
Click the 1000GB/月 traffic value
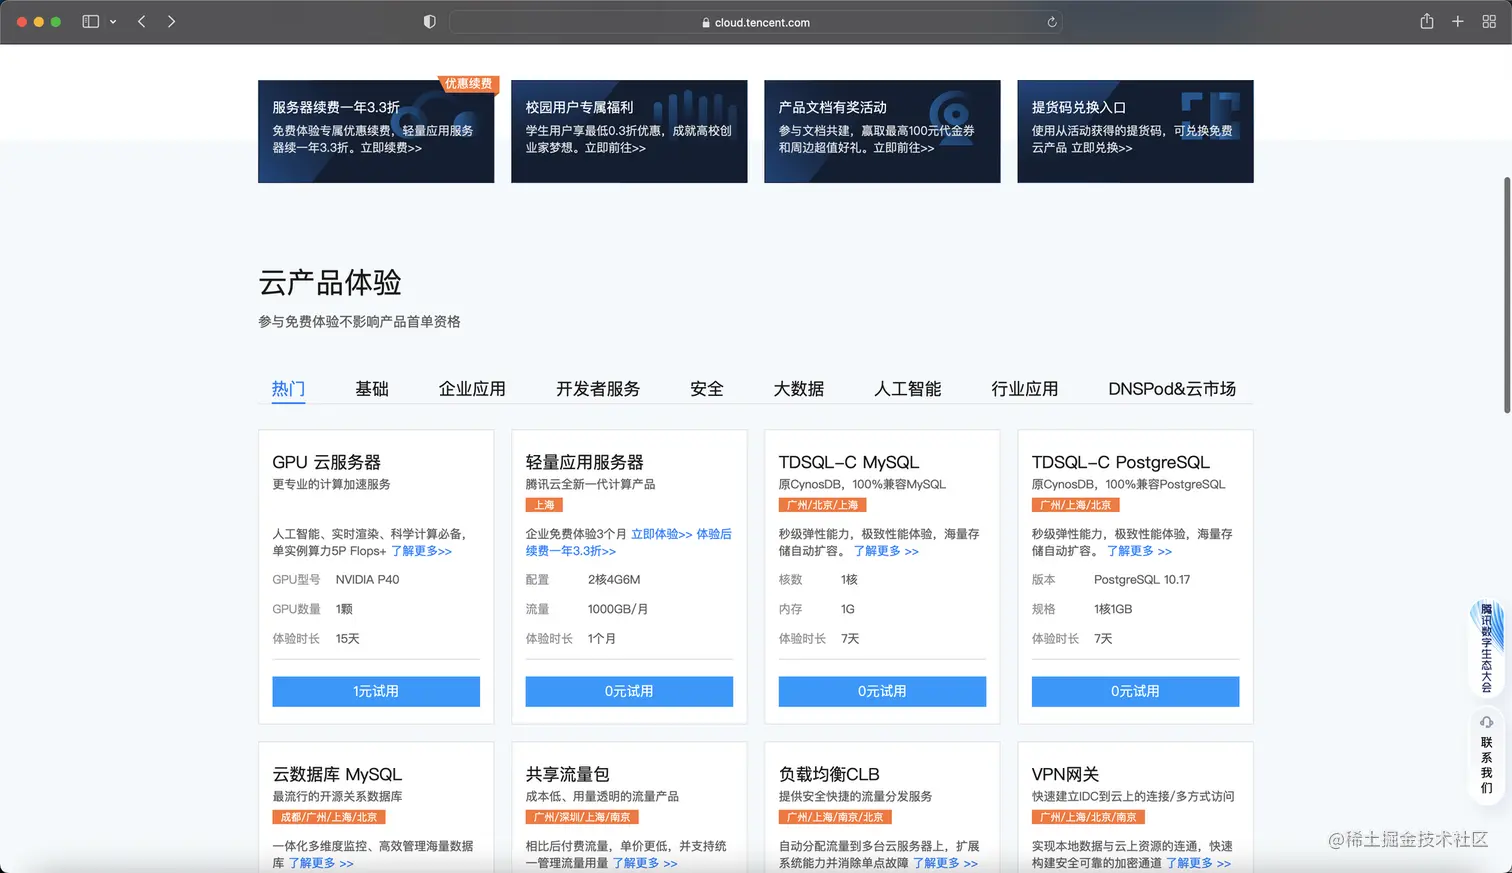(x=618, y=609)
